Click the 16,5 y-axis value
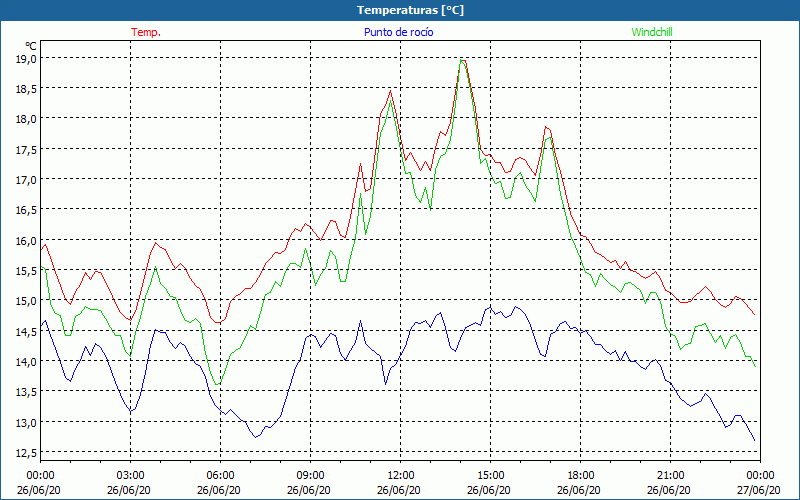The image size is (800, 500). click(27, 210)
